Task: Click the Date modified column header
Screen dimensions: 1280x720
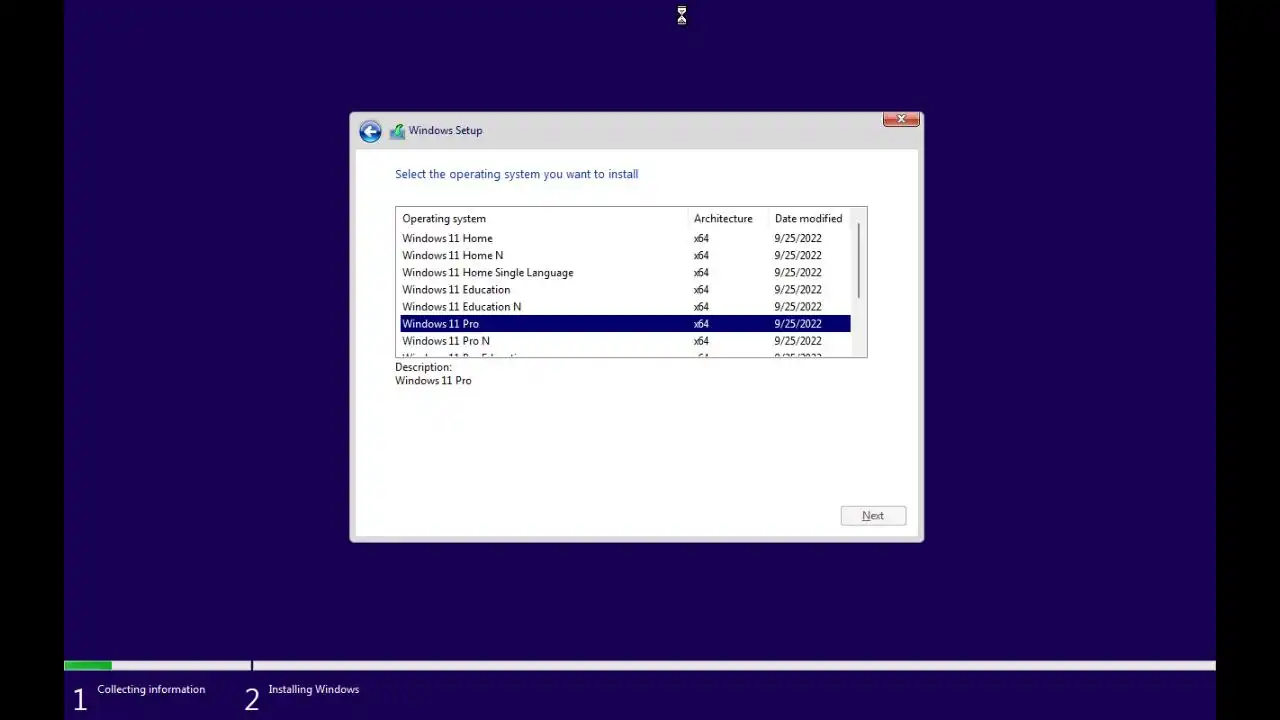Action: click(x=808, y=218)
